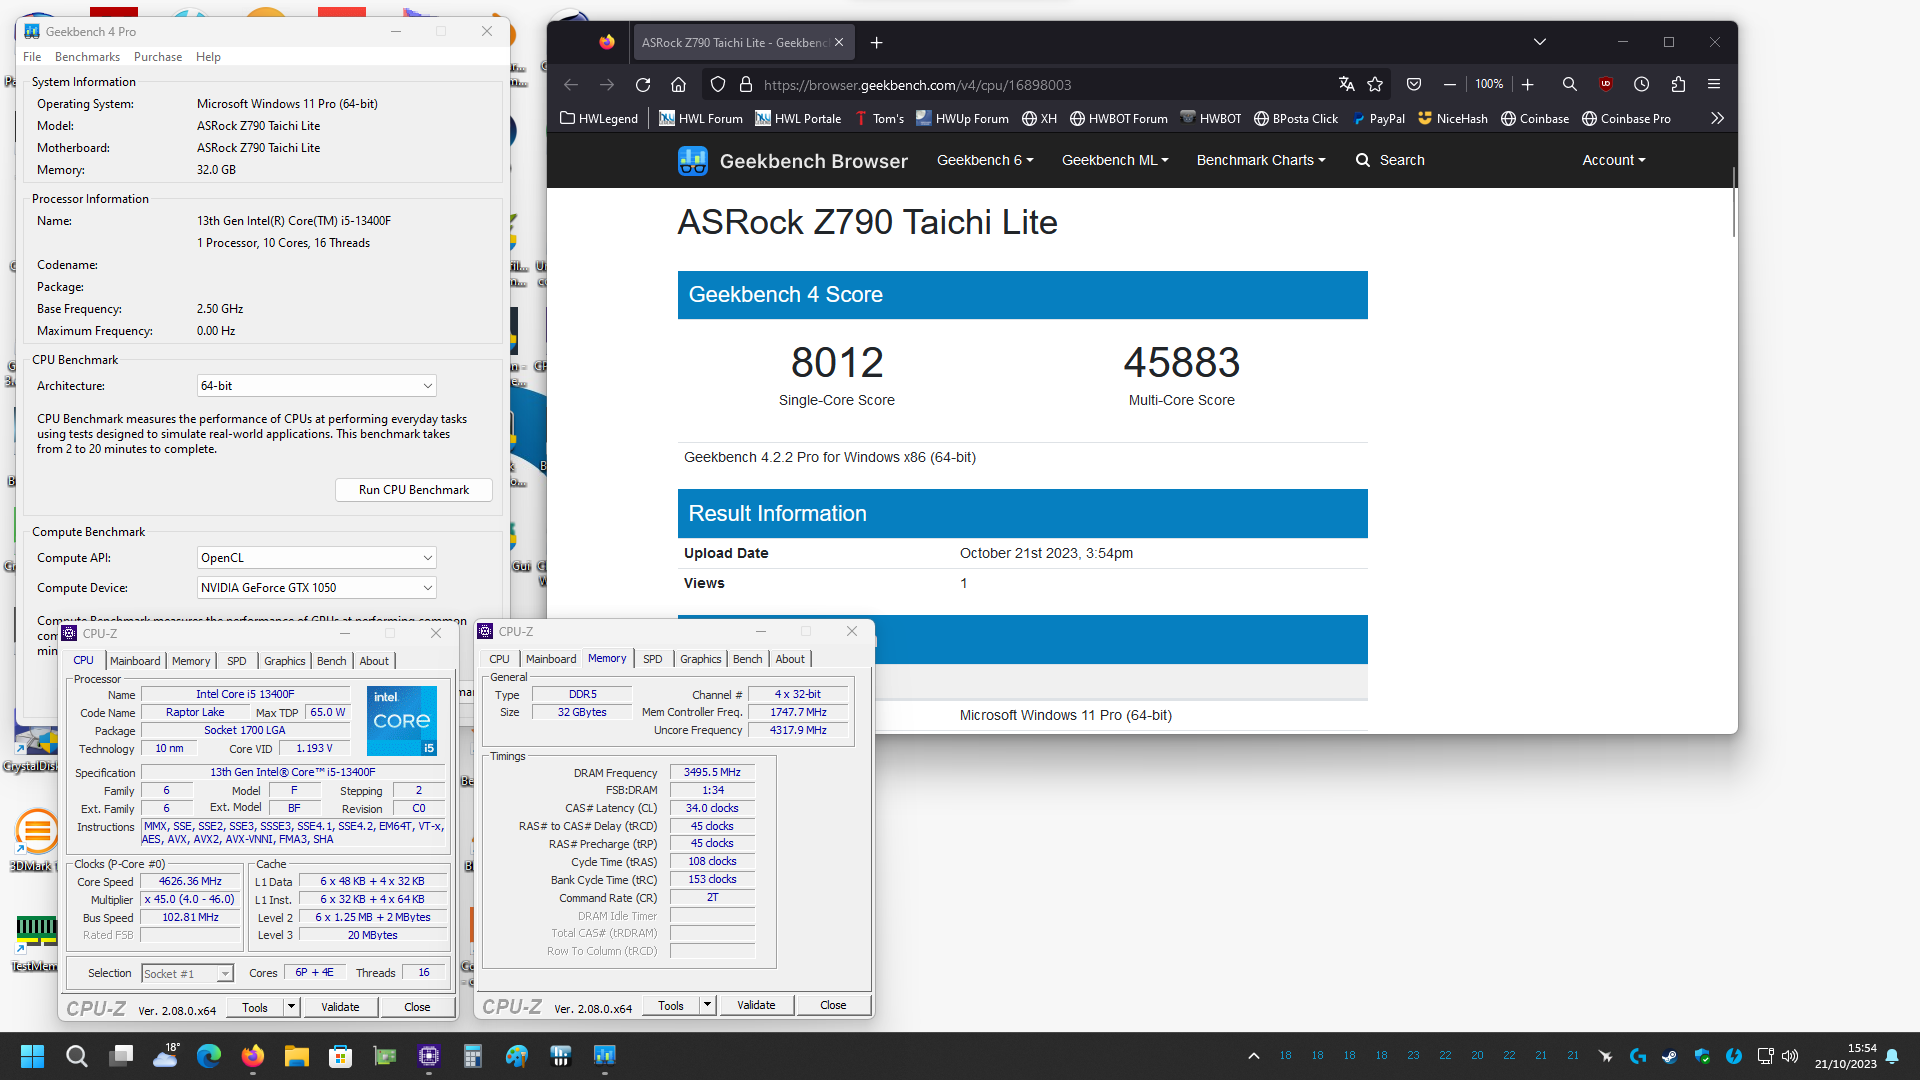
Task: Open the HWLegend bookmark folder
Action: click(599, 118)
